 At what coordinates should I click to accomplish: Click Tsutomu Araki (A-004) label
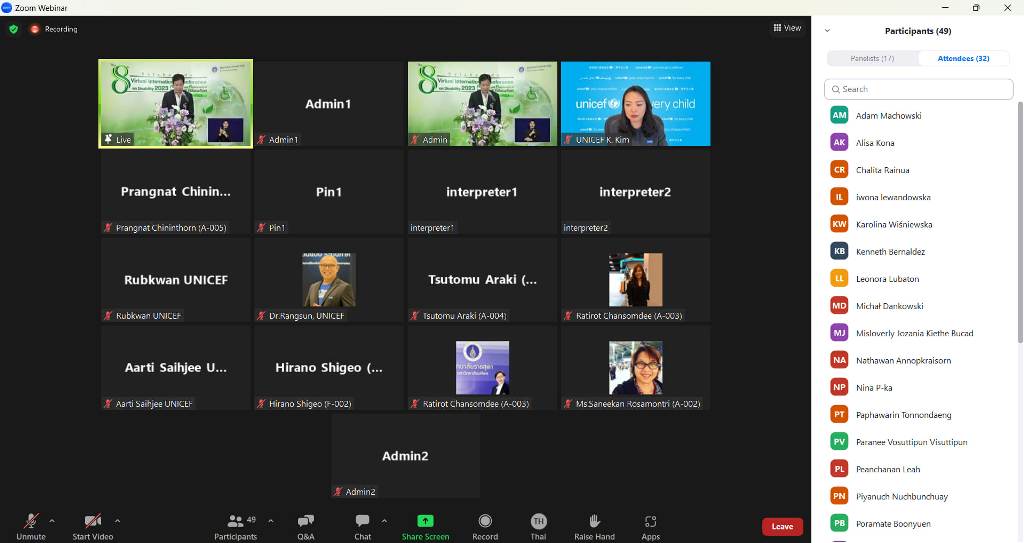(x=464, y=316)
